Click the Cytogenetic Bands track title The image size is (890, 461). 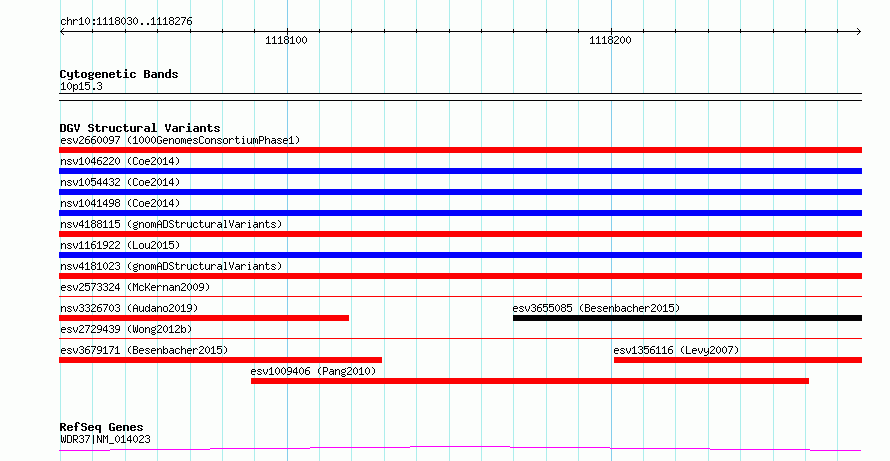coord(119,74)
